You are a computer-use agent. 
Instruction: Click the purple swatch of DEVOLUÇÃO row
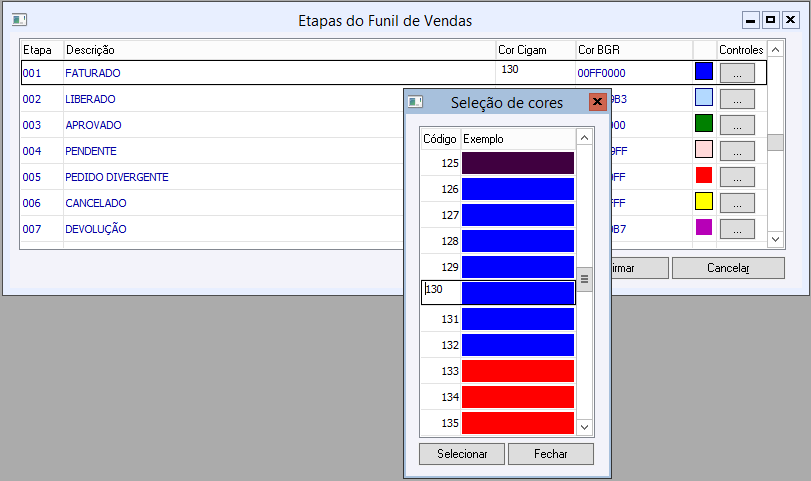tap(704, 227)
